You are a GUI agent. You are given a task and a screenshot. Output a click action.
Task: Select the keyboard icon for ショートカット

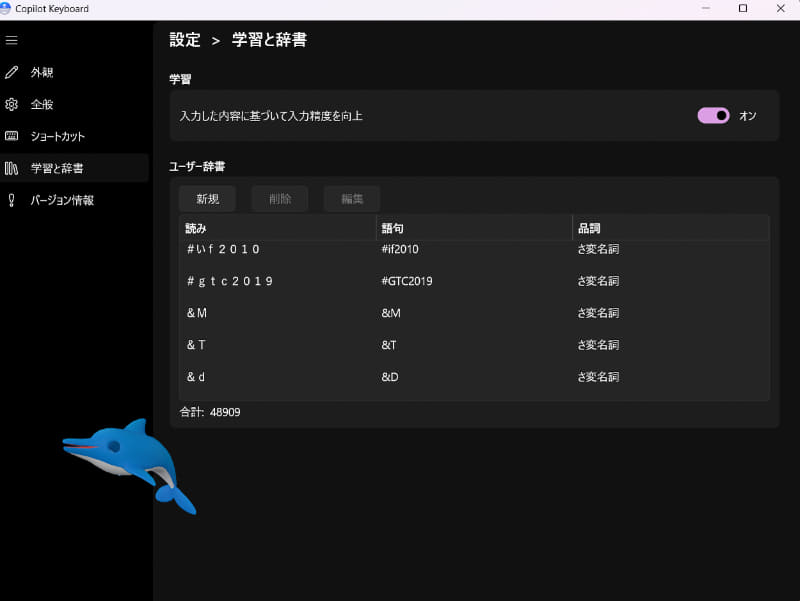[12, 136]
